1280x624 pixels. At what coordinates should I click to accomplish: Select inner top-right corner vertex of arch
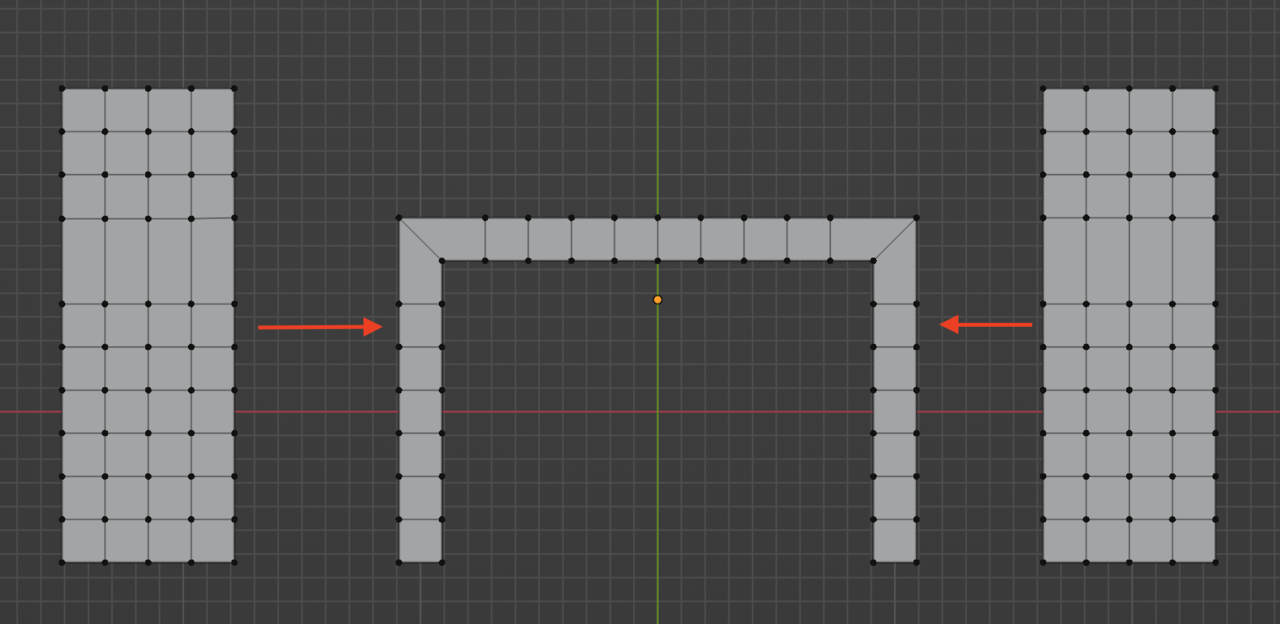pos(873,261)
